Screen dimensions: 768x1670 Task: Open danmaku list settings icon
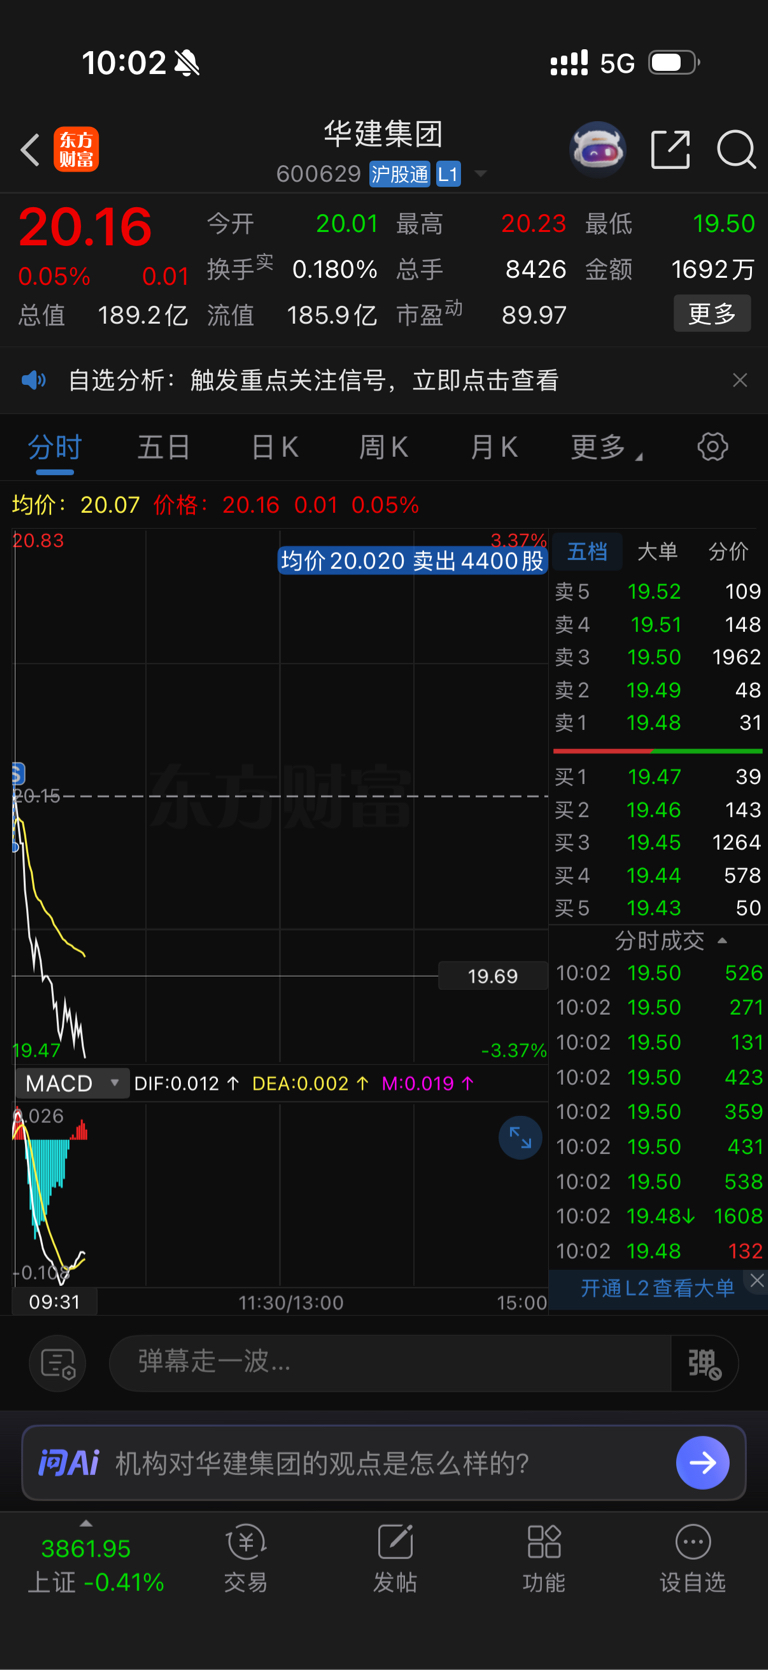click(x=58, y=1363)
